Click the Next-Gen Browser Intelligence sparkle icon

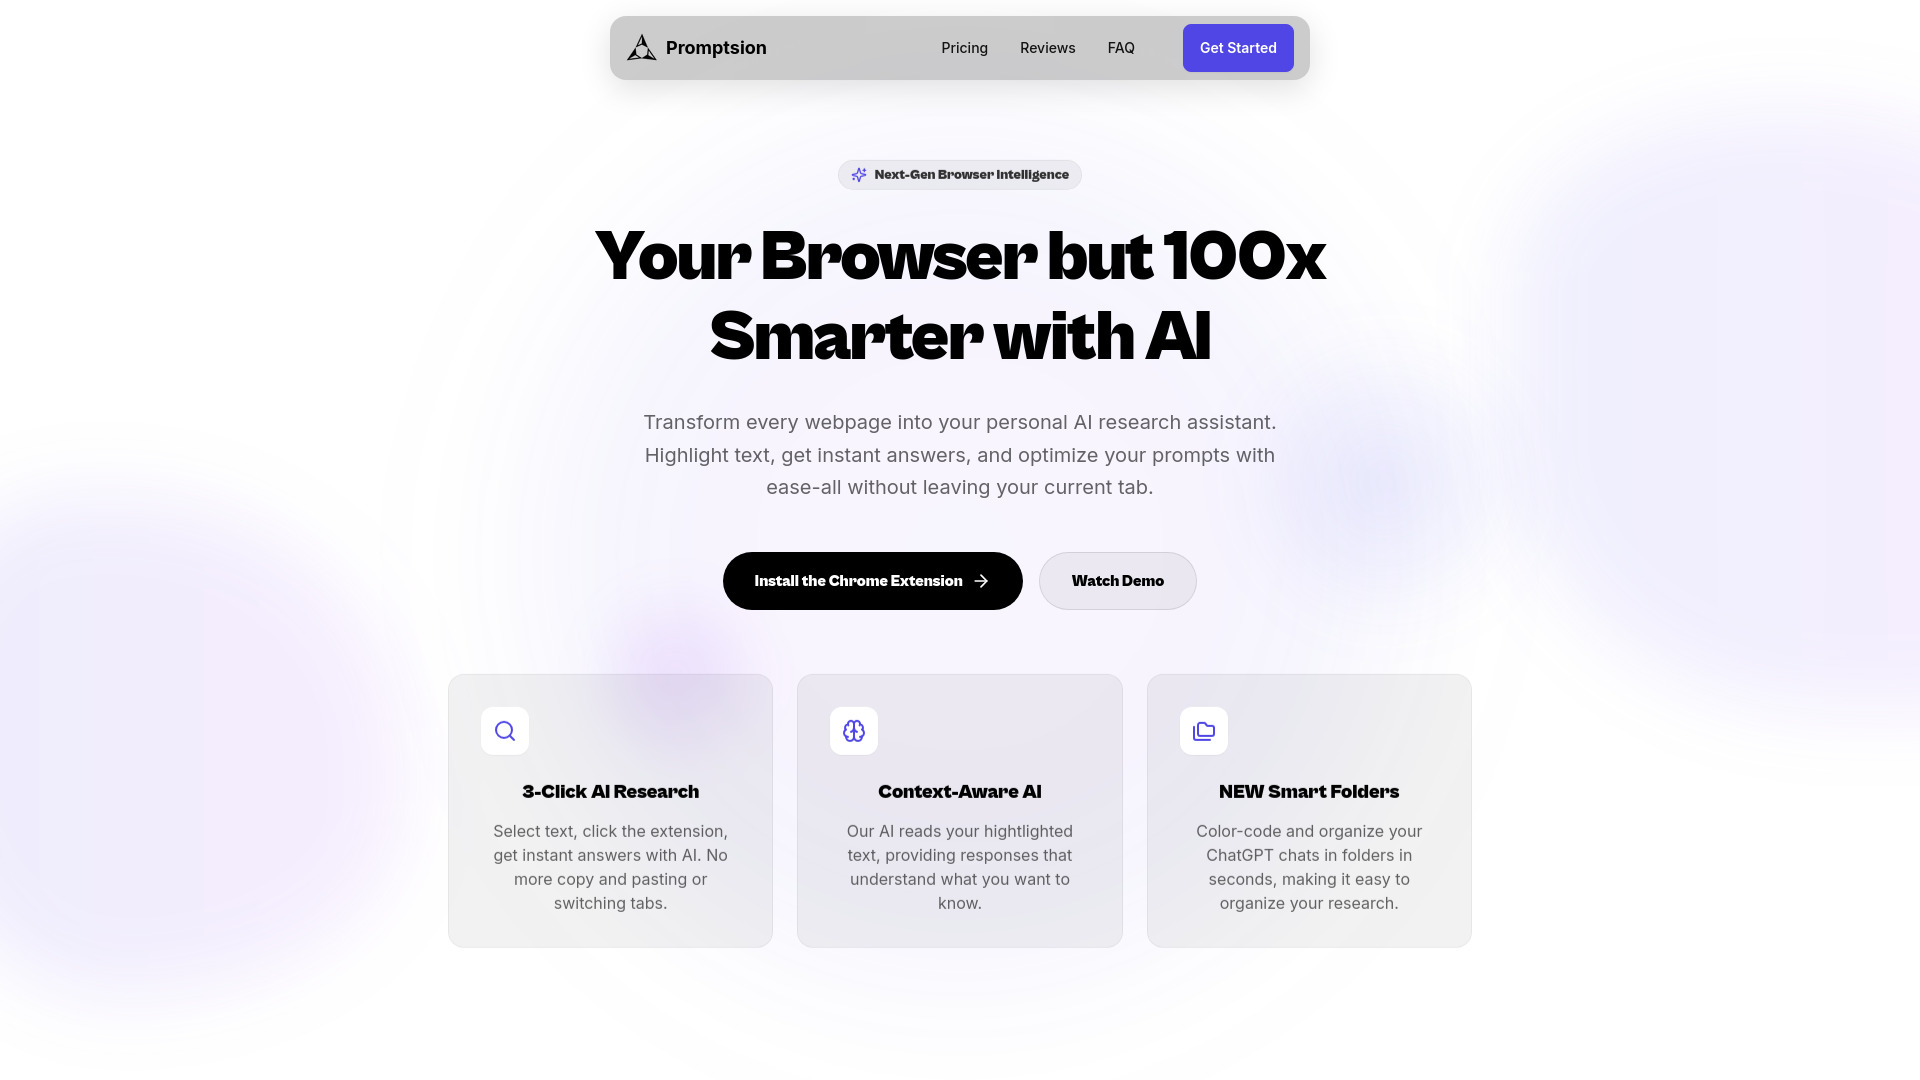click(x=858, y=174)
